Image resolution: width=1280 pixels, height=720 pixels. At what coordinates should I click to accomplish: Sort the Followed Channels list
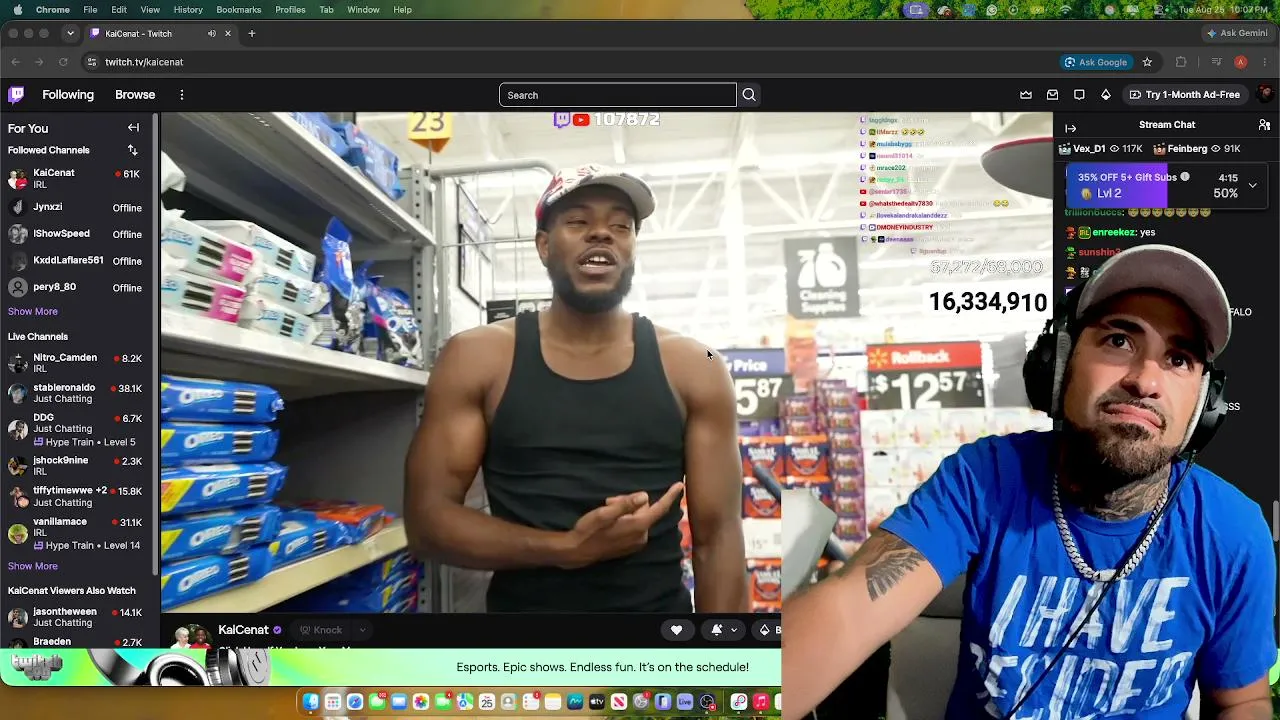132,150
